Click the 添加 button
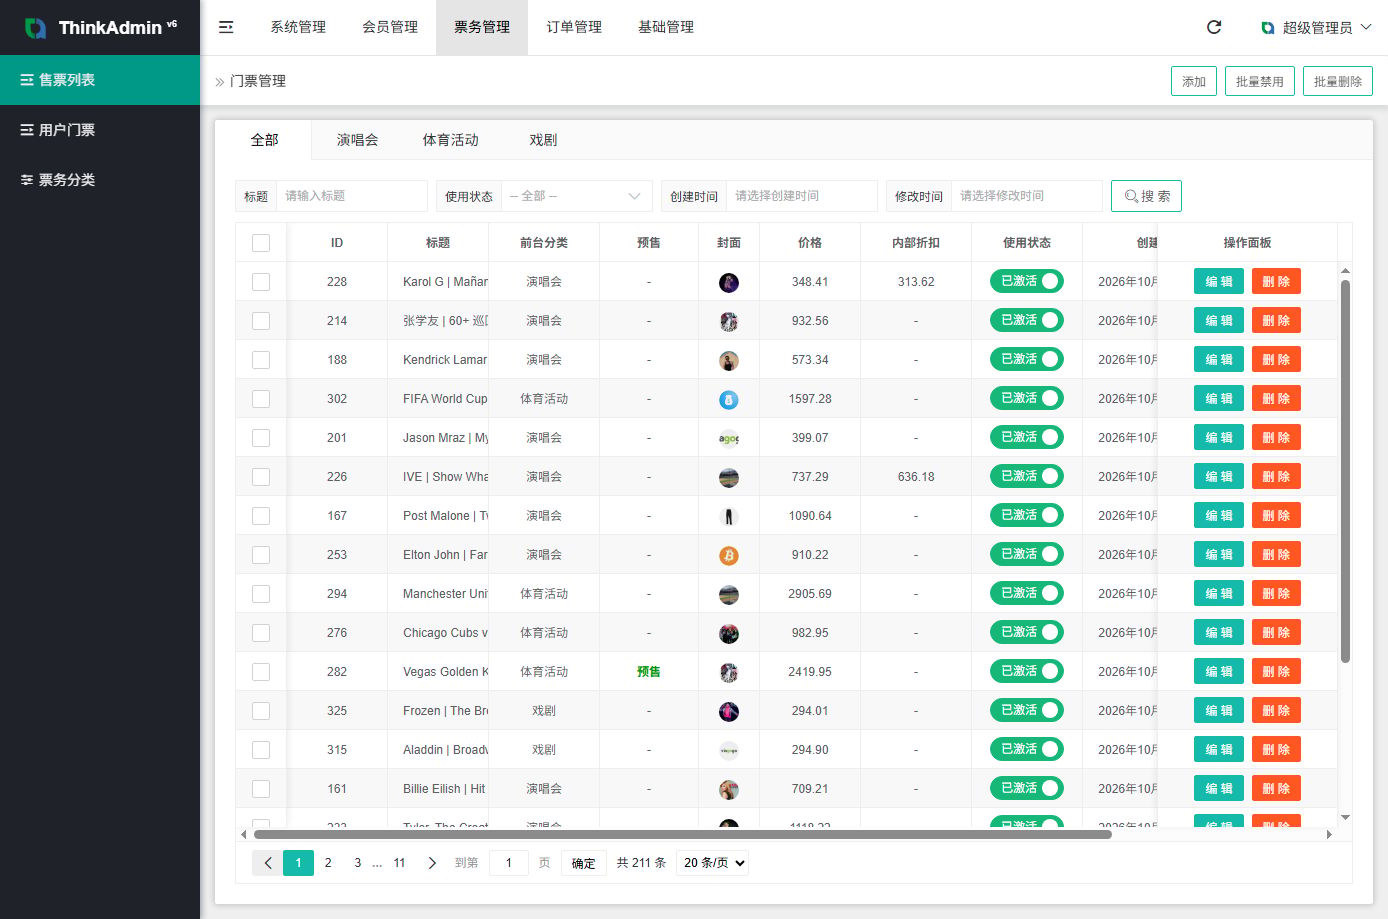1388x919 pixels. point(1194,81)
